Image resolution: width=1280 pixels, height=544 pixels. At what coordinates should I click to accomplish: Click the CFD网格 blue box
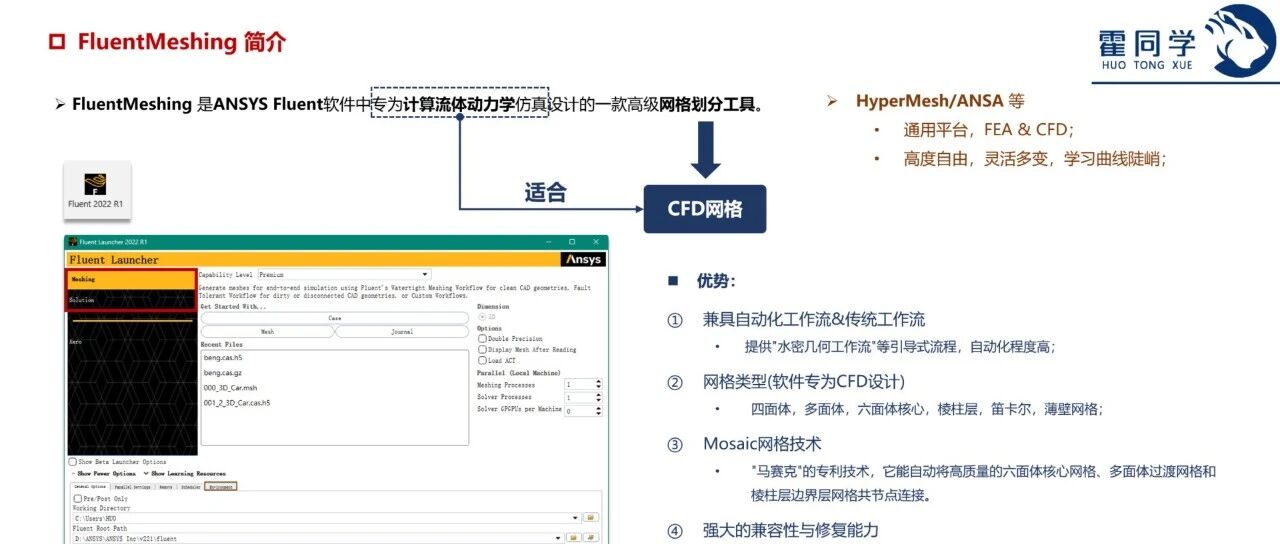point(705,209)
